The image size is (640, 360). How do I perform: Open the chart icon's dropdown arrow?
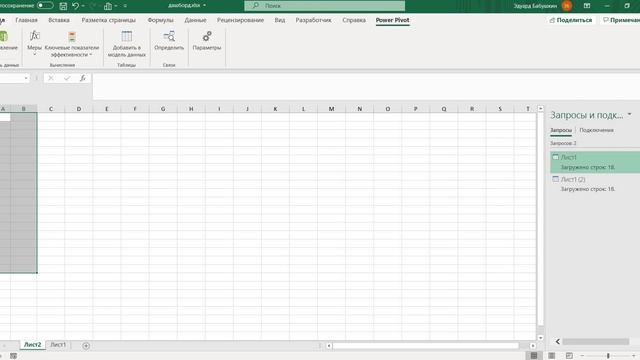116,6
